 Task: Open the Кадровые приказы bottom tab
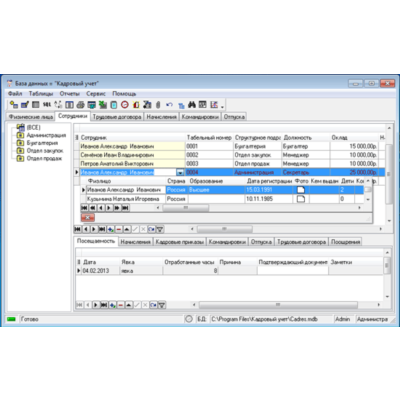point(179,242)
